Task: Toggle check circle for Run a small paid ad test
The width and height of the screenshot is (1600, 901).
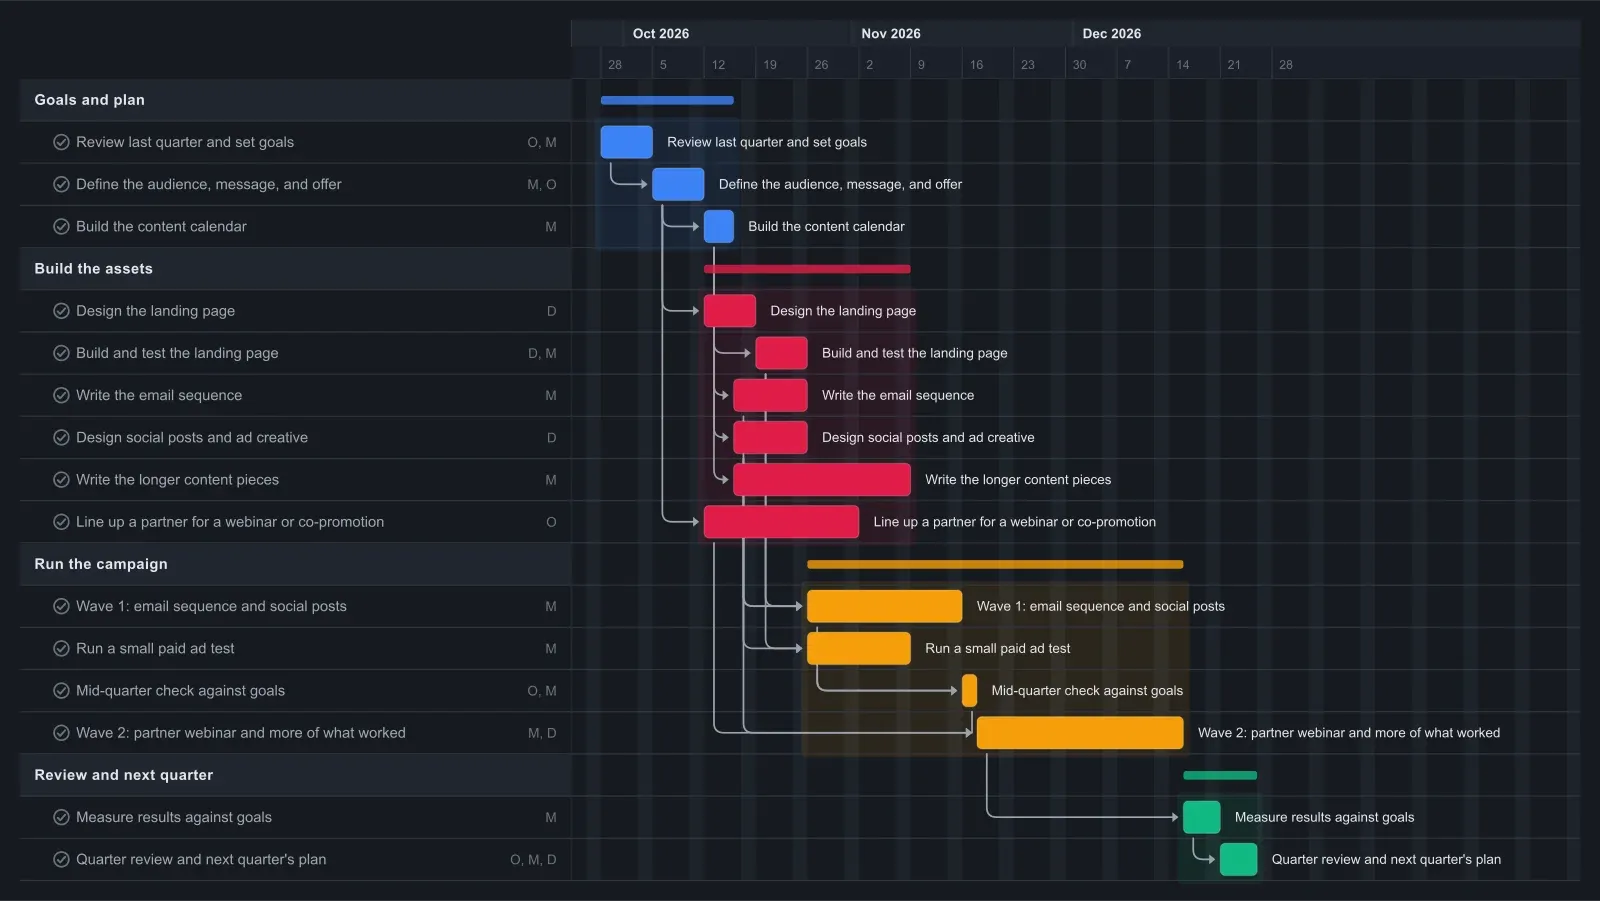Action: point(61,648)
